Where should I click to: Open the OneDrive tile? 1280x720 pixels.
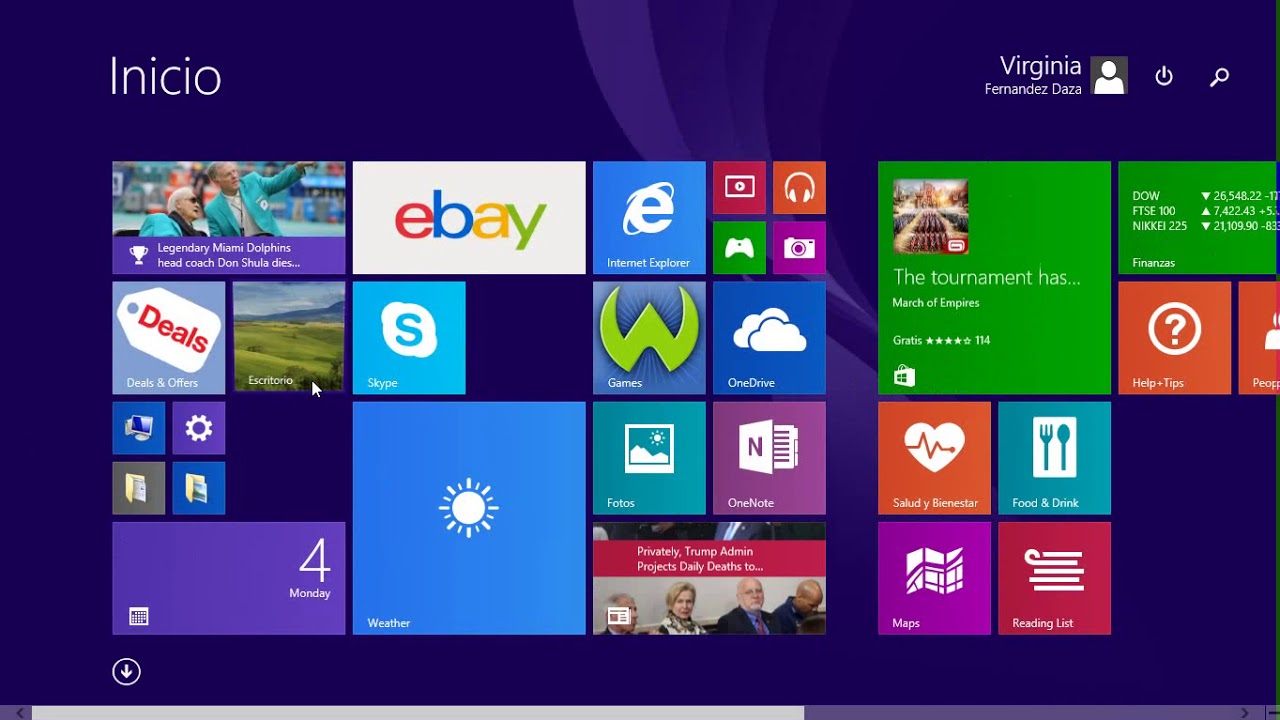pyautogui.click(x=769, y=338)
